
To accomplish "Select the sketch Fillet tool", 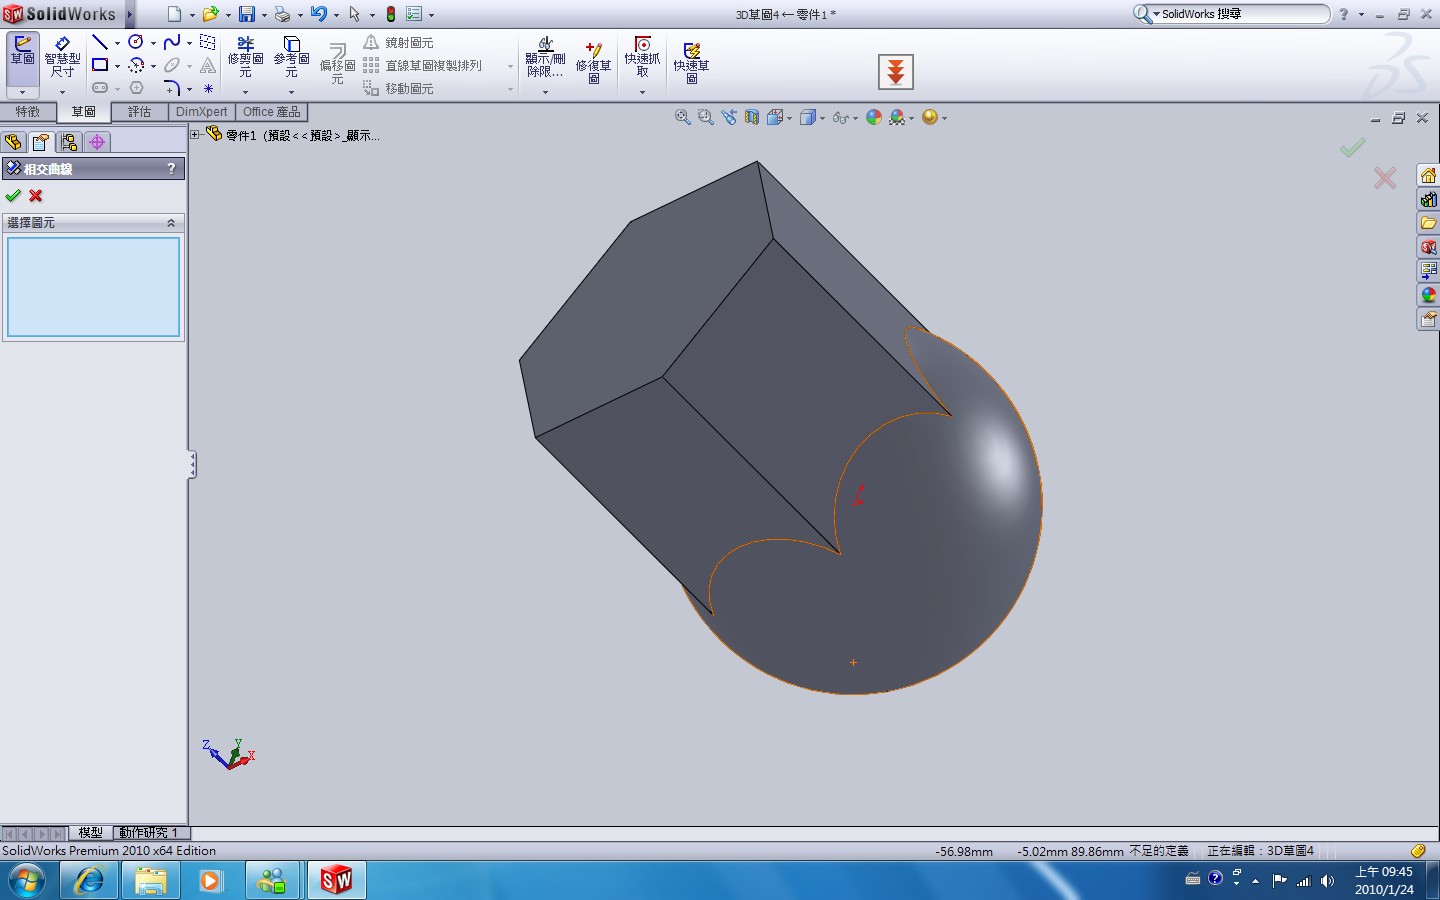I will (x=172, y=88).
